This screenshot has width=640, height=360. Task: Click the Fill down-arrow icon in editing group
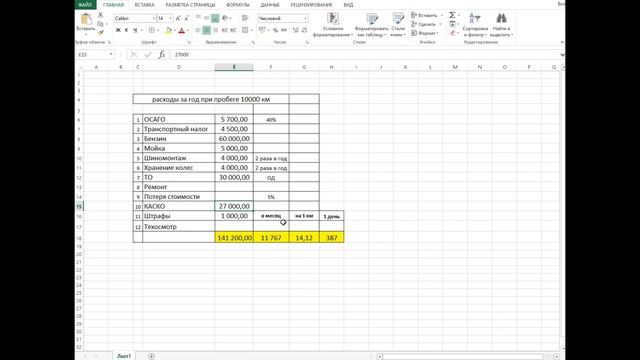pyautogui.click(x=452, y=24)
